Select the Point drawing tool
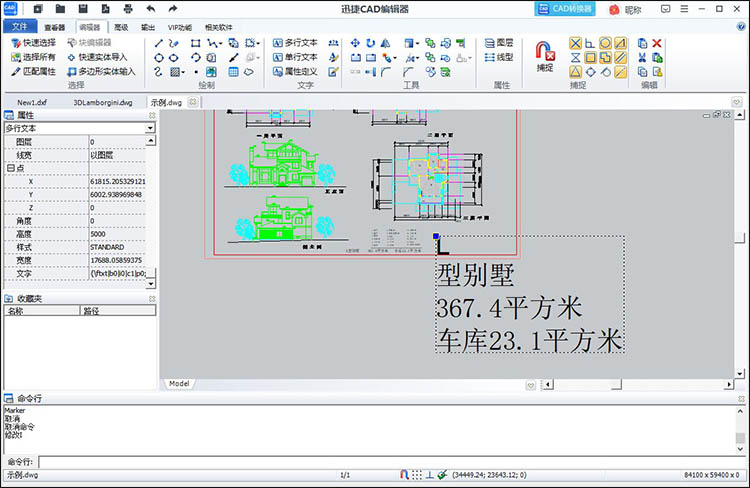750x488 pixels. click(196, 72)
